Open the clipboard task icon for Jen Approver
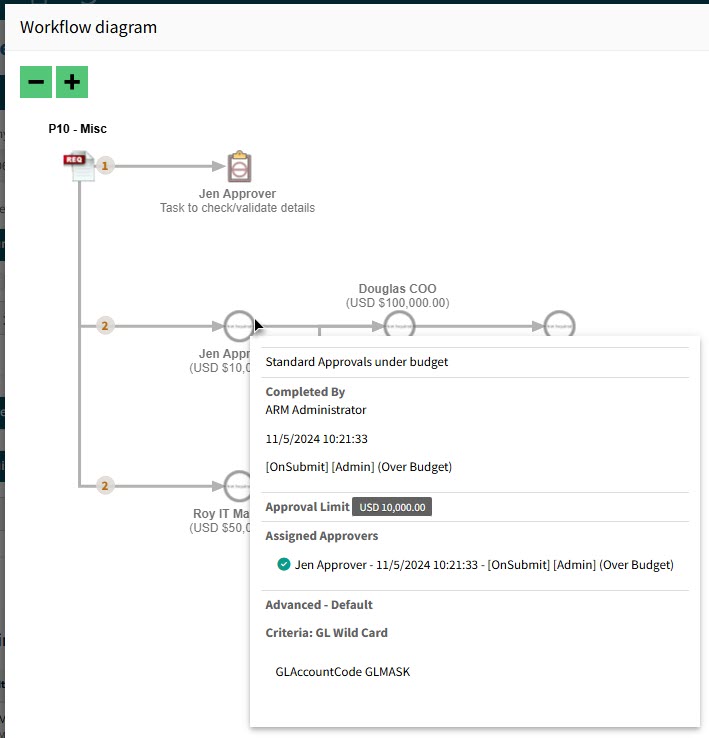The height and width of the screenshot is (738, 709). click(x=238, y=166)
